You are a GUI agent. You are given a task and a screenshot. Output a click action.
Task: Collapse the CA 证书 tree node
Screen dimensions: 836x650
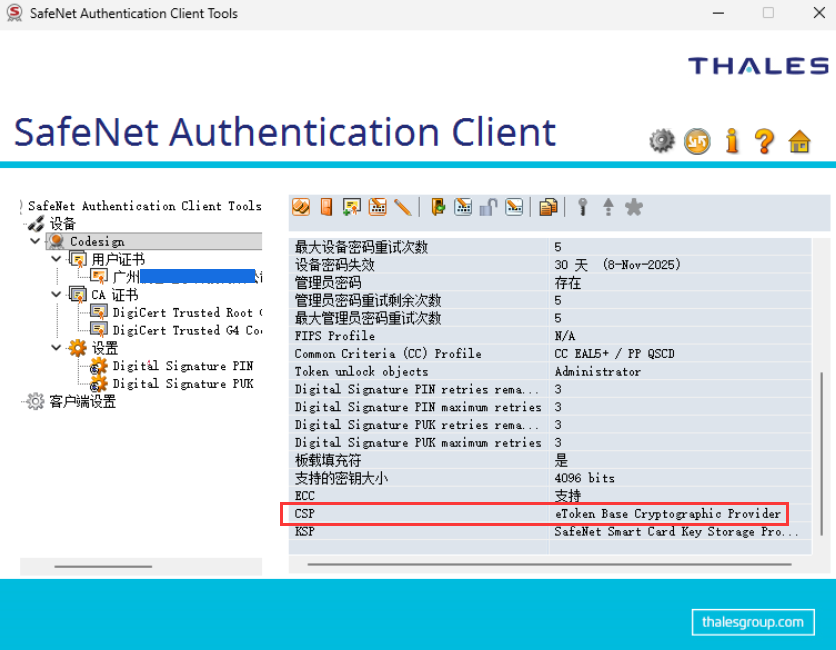[x=56, y=294]
